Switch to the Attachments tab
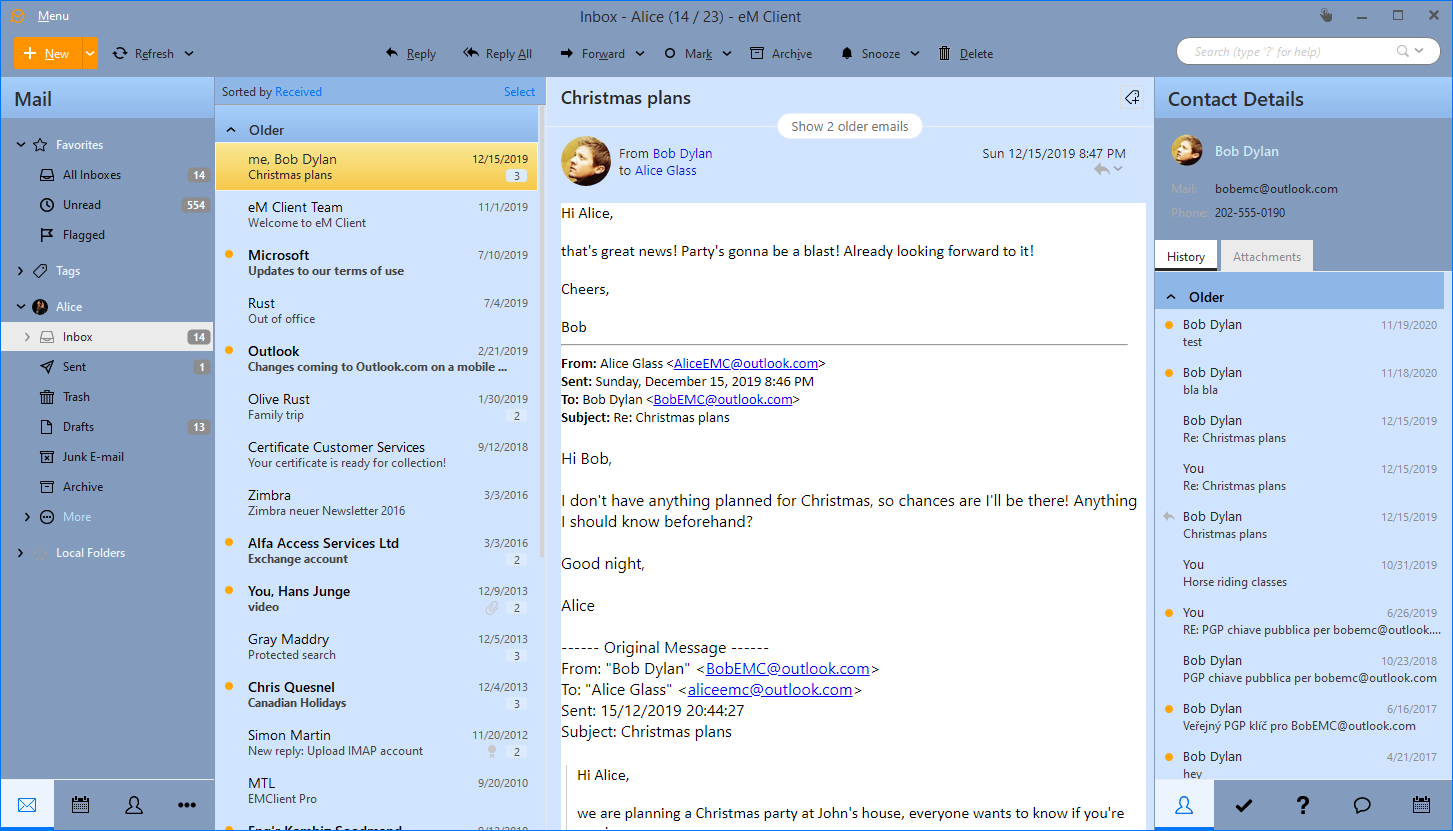Viewport: 1453px width, 831px height. pos(1266,257)
